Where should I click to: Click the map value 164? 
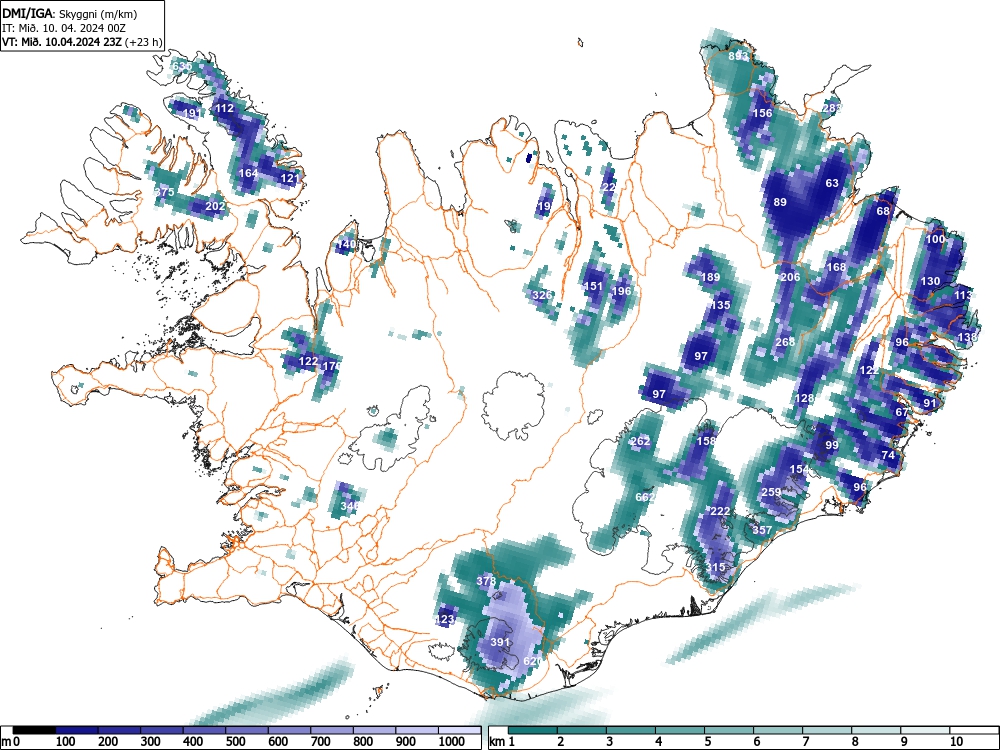pyautogui.click(x=248, y=173)
